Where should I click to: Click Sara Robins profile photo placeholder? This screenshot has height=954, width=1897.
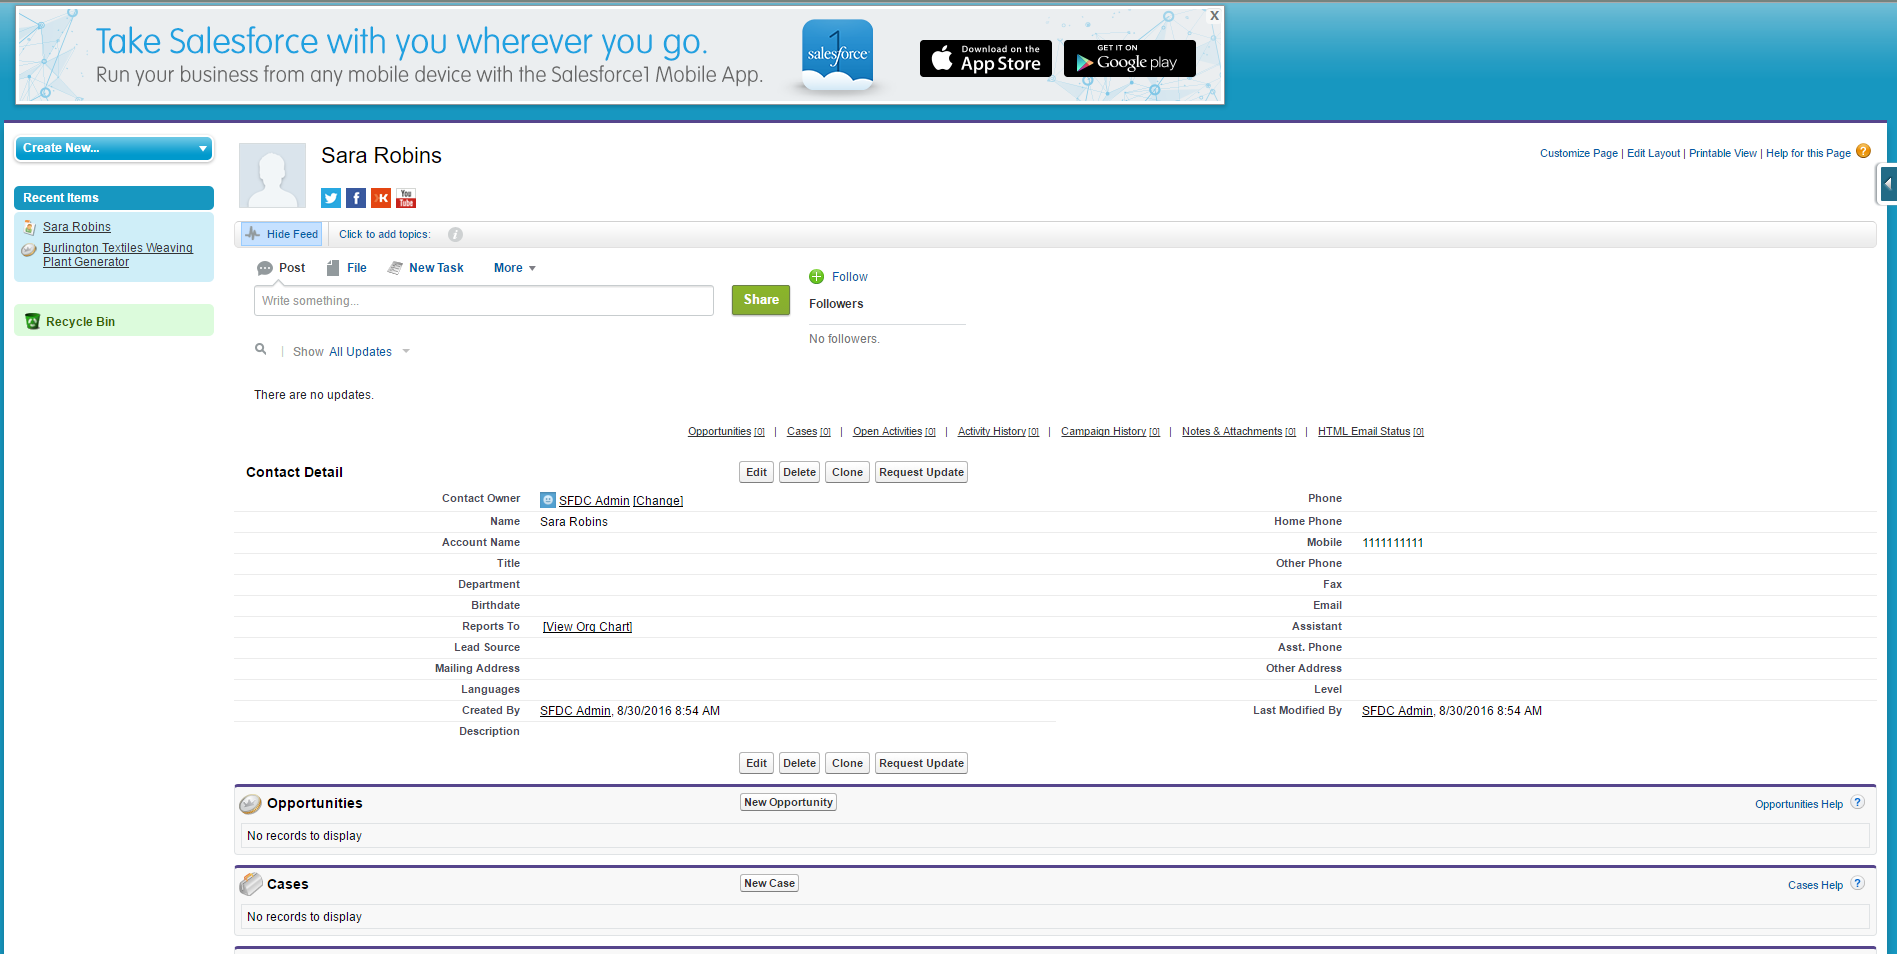click(272, 175)
